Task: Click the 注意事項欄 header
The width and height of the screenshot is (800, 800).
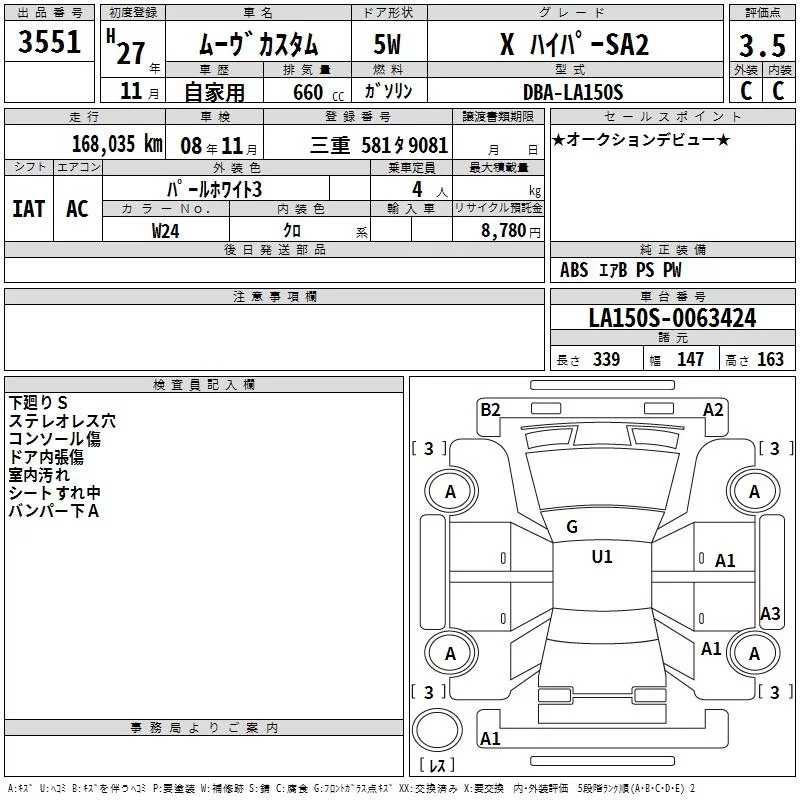Action: click(x=274, y=296)
